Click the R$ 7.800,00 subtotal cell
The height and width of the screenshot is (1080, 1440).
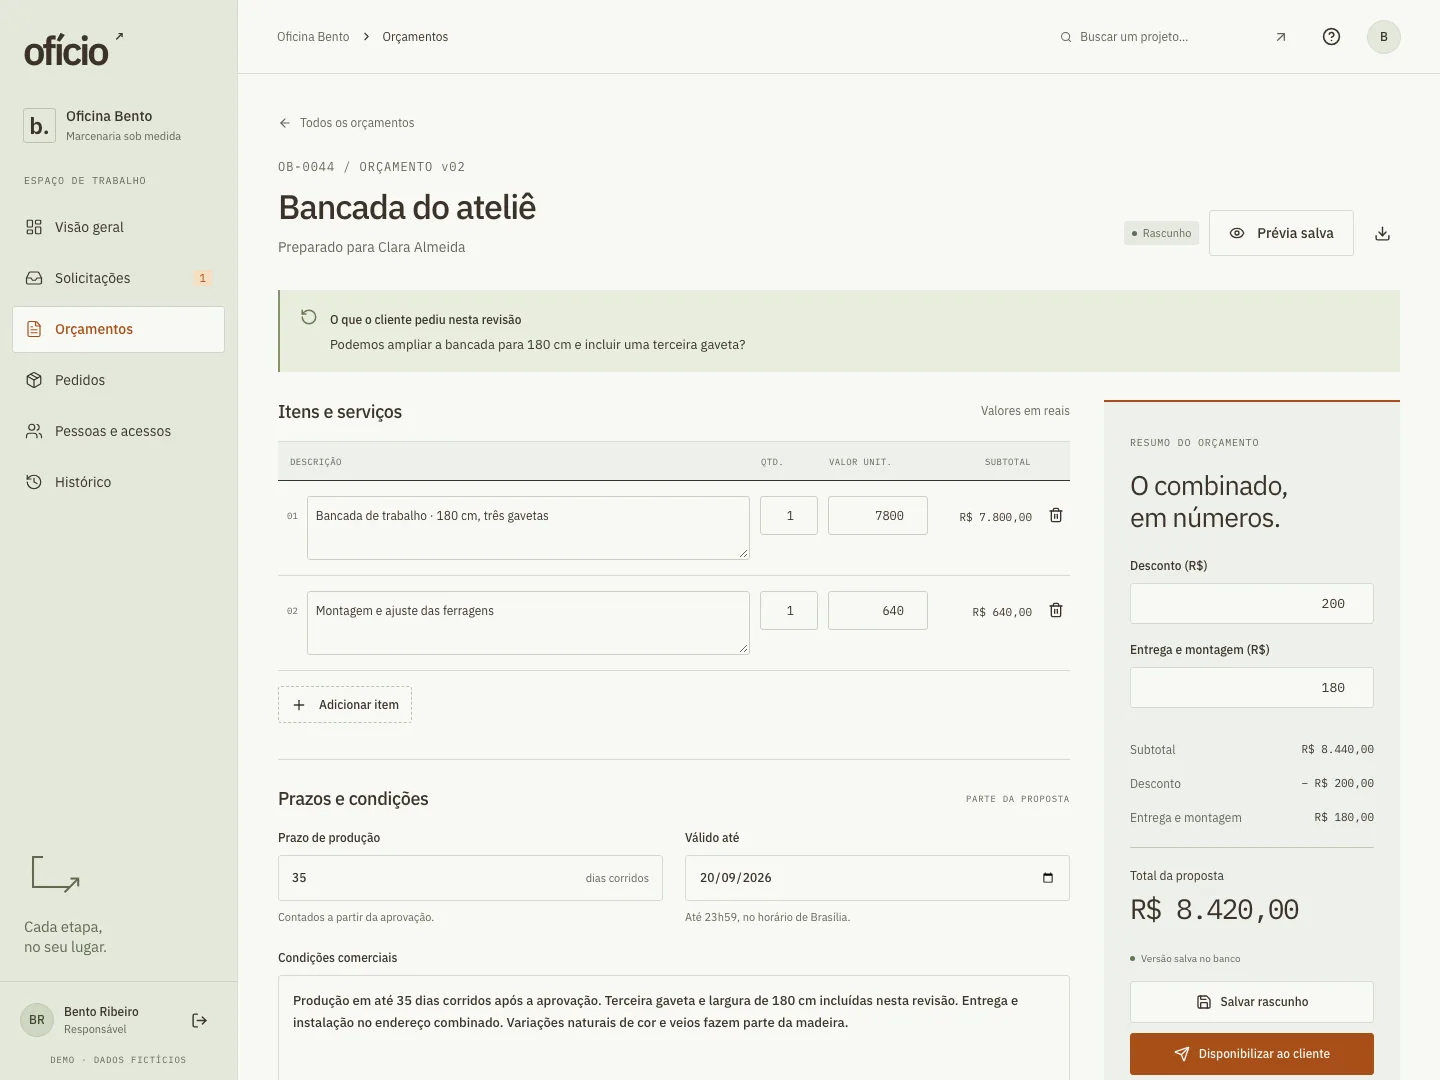[x=995, y=517]
